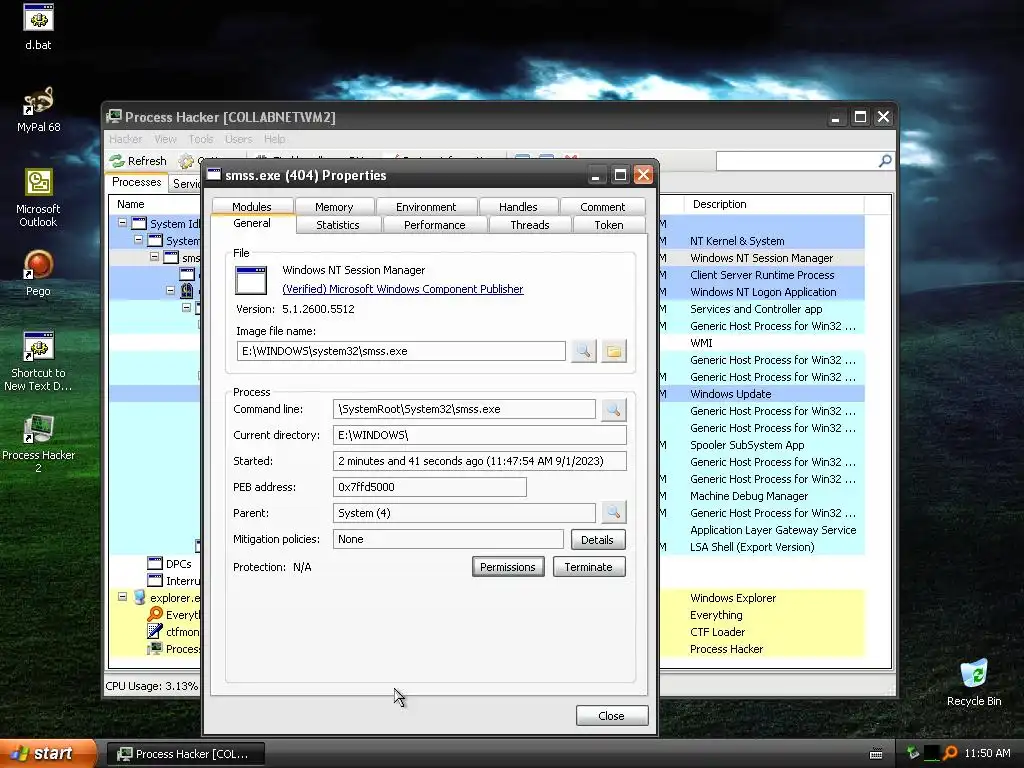Open the Windows start menu
This screenshot has height=768, width=1024.
pos(48,753)
